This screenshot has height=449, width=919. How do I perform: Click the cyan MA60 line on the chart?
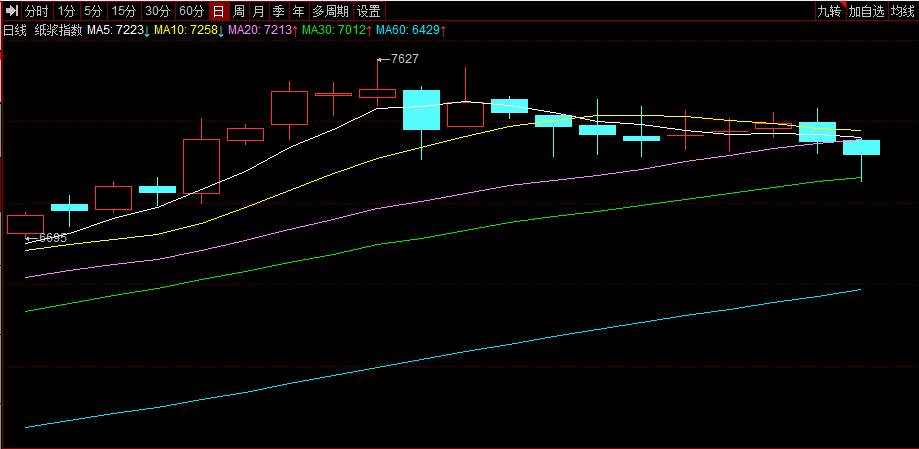443,354
